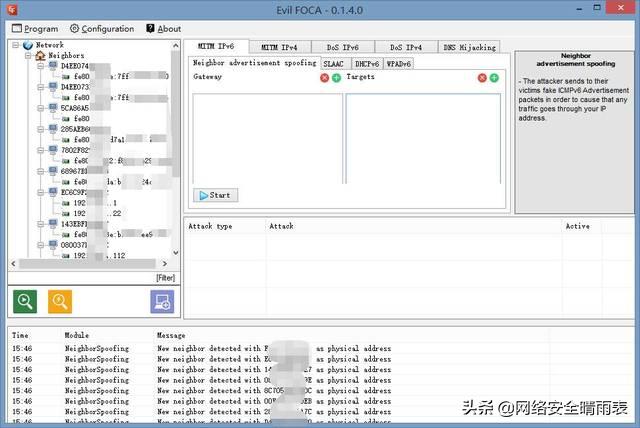Screen dimensions: 640x428
Task: Select computer icon of EC6C9F node
Action: (53, 192)
